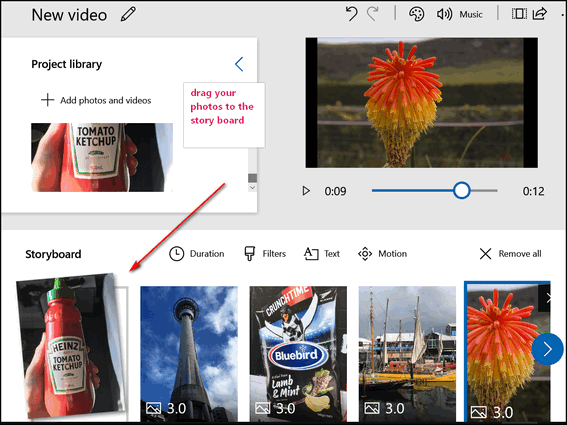Screen dimensions: 567x425
Task: Rename video with the pencil icon
Action: [128, 14]
